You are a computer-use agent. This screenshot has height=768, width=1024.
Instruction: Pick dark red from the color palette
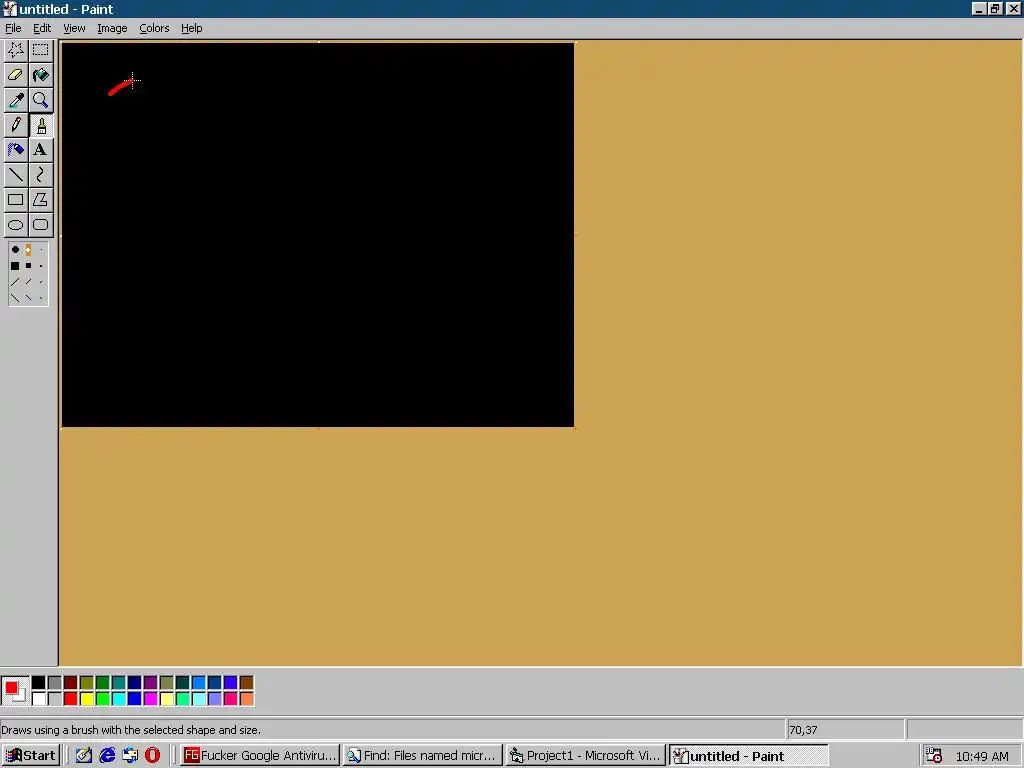click(71, 683)
